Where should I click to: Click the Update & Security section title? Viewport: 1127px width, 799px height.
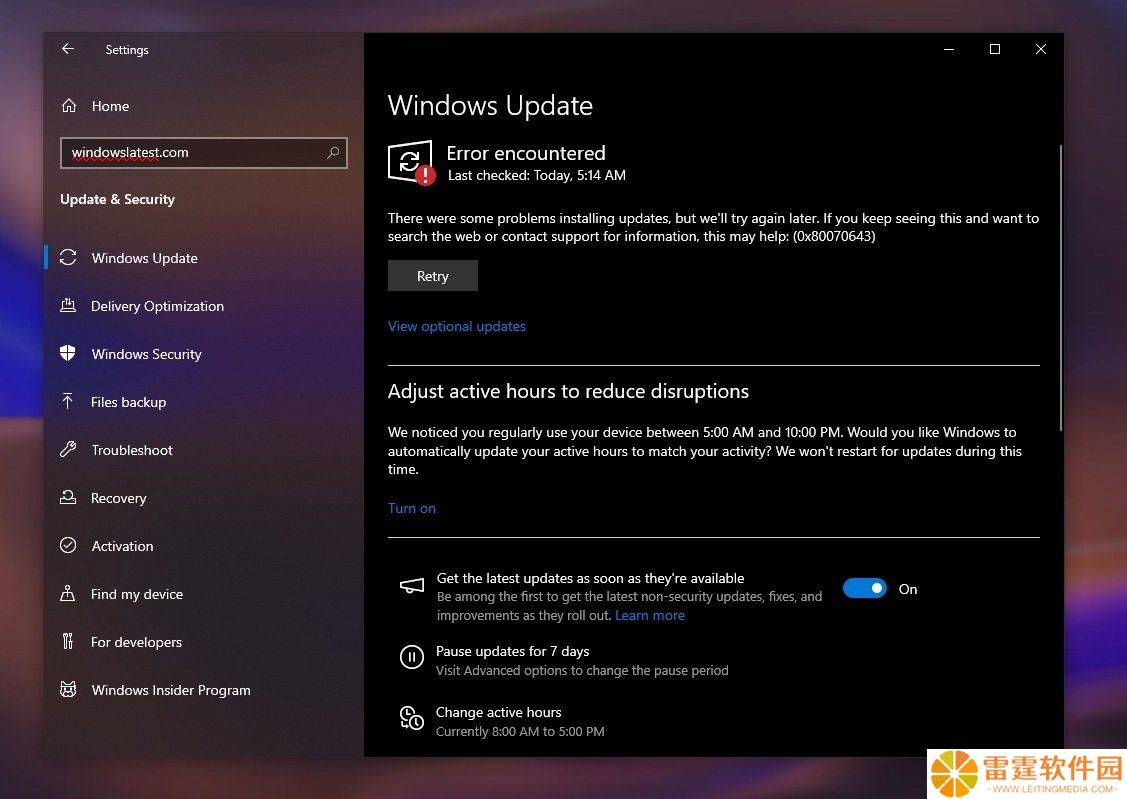pyautogui.click(x=117, y=199)
